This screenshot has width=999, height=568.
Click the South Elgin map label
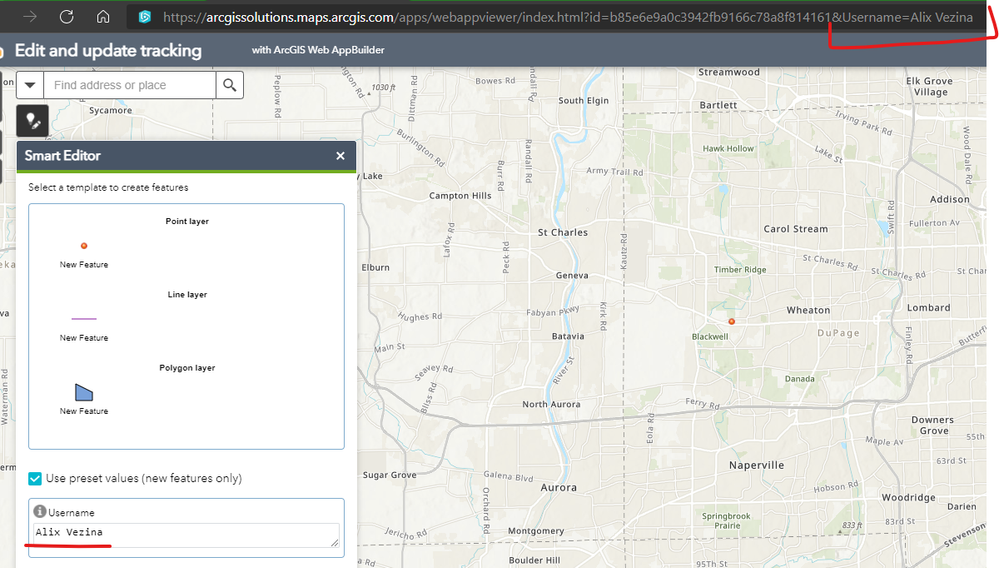point(584,101)
